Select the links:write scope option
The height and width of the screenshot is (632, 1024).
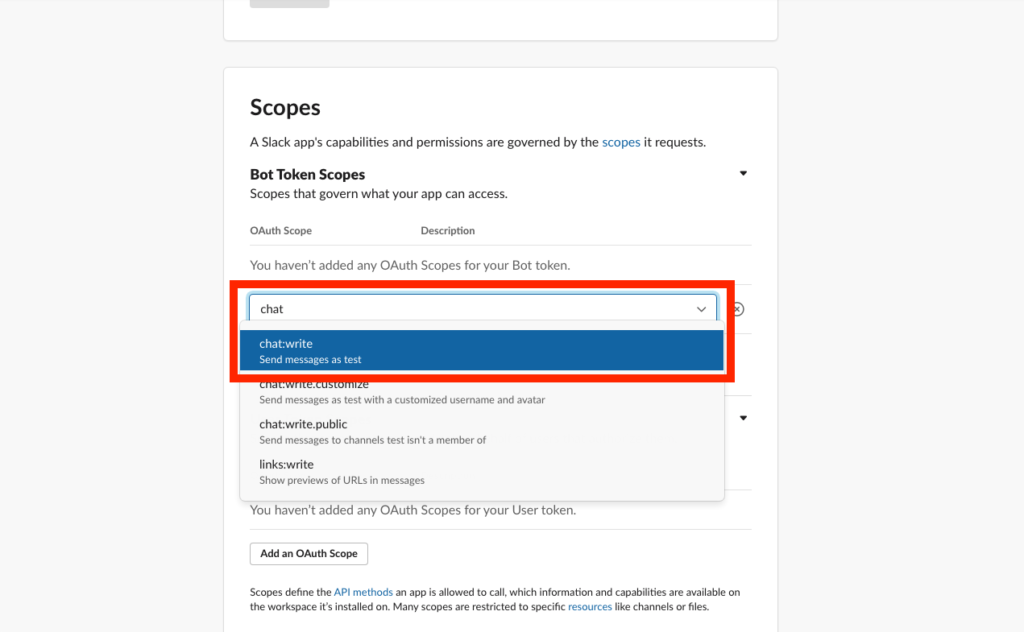(481, 472)
